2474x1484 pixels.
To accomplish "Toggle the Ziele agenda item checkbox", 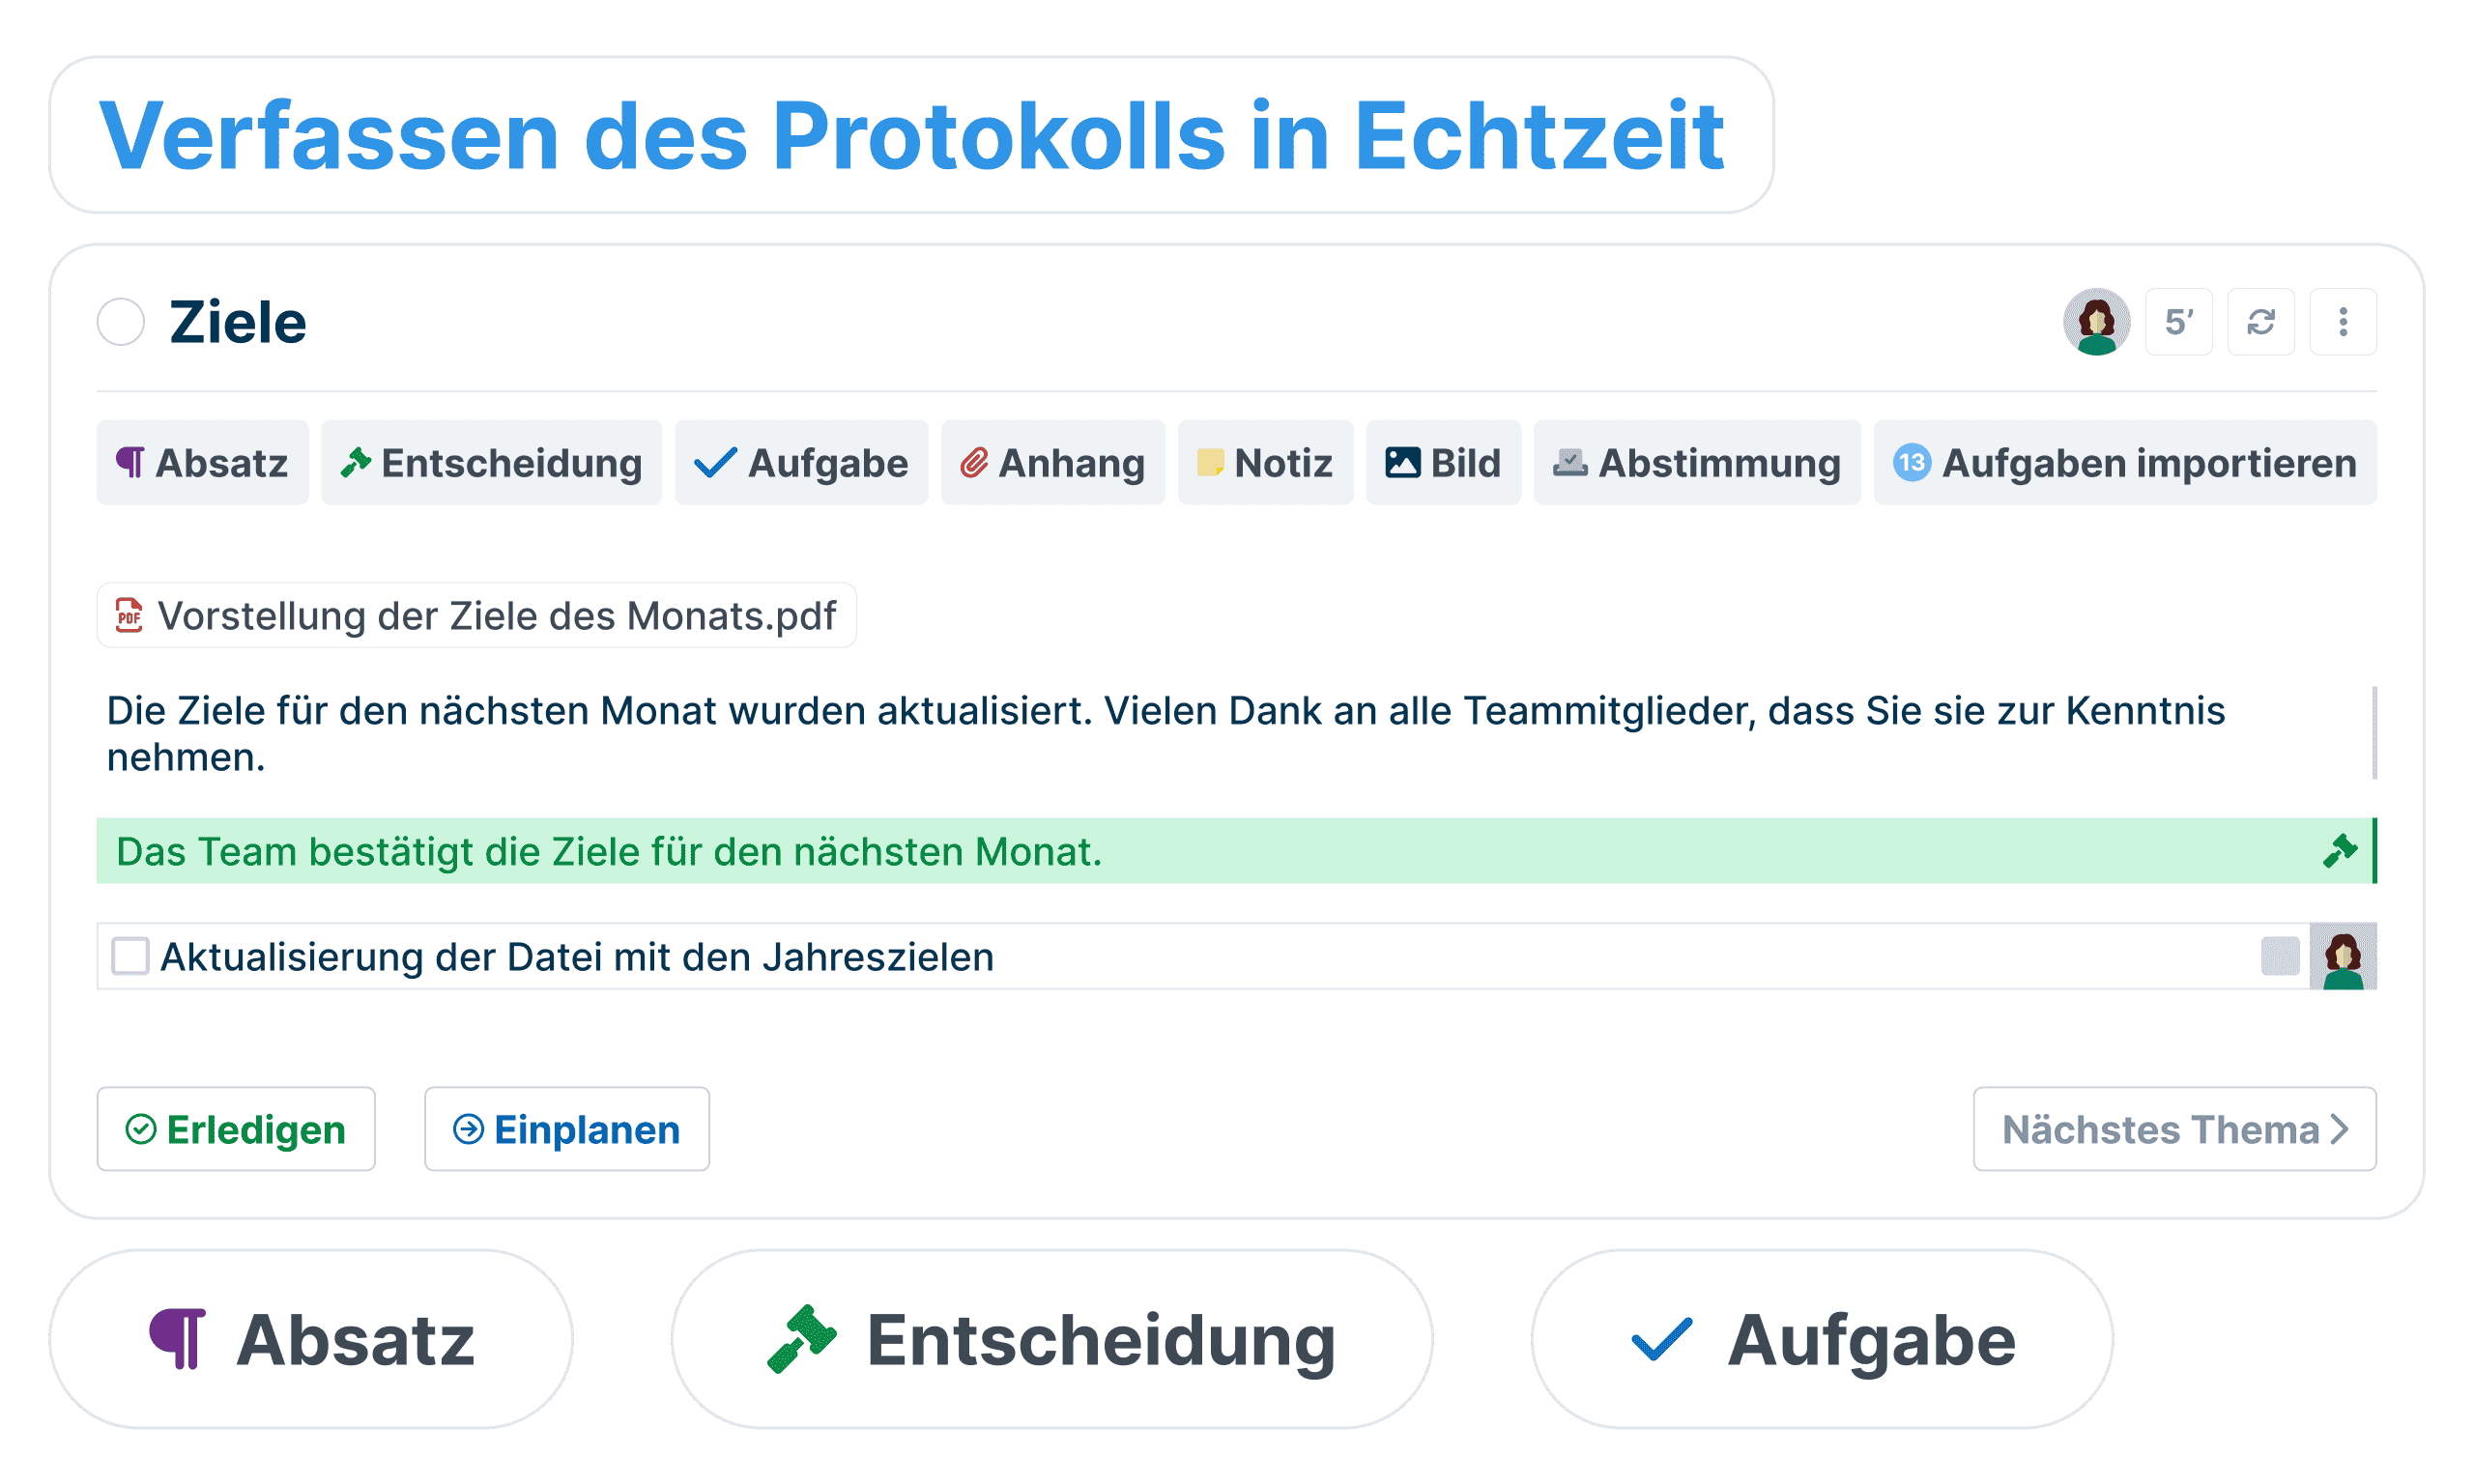I will click(126, 322).
